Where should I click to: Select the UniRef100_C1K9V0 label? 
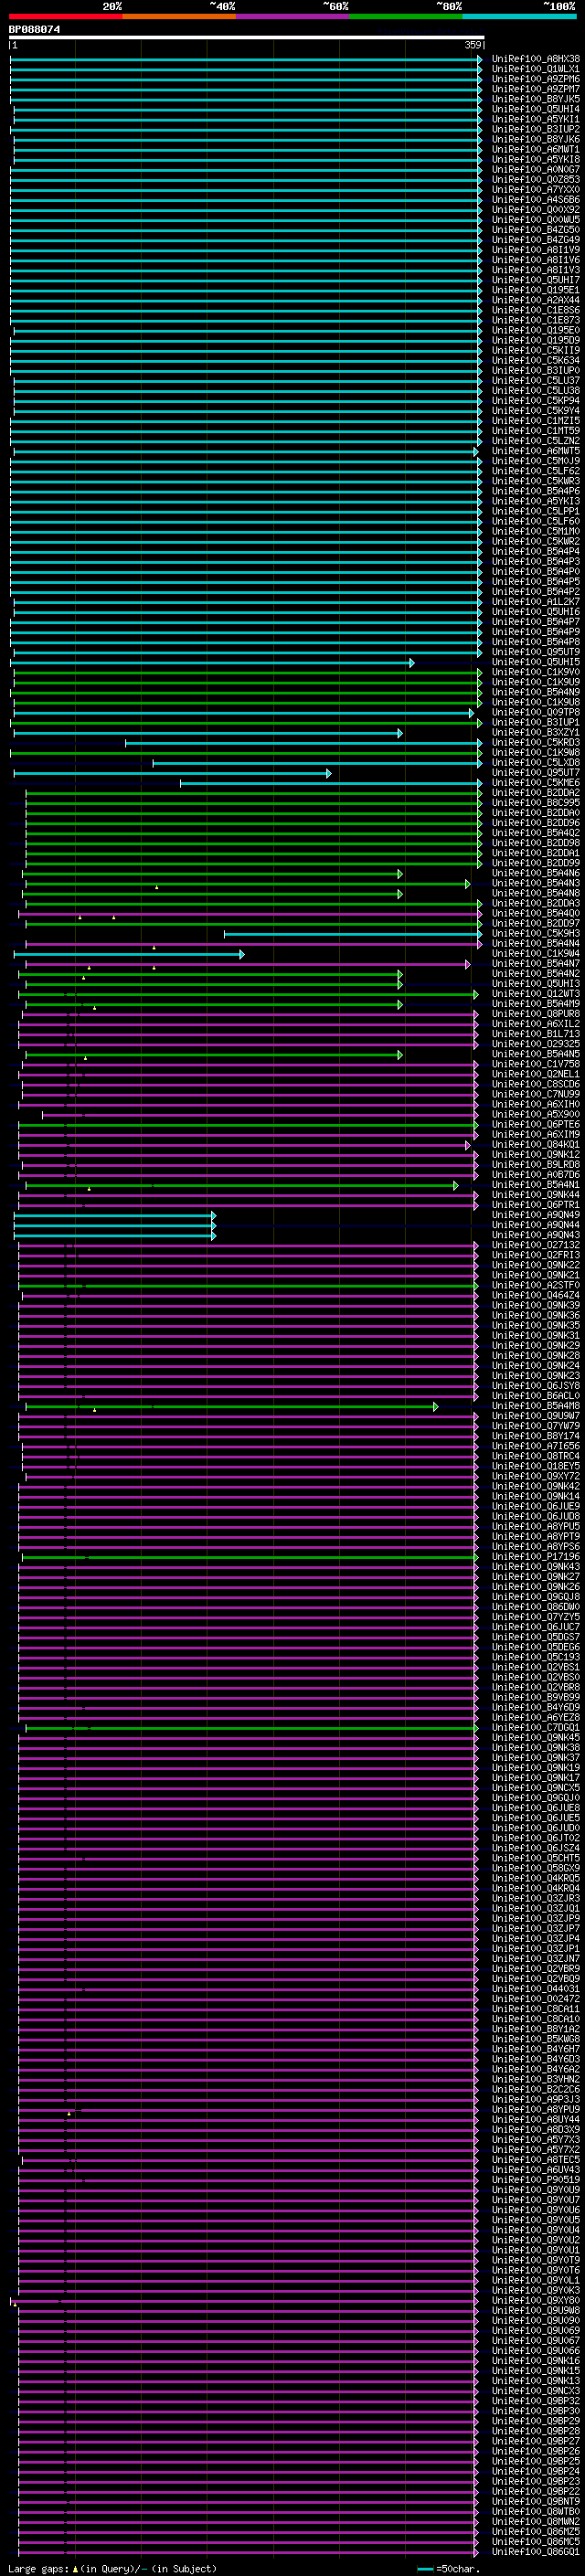[x=535, y=672]
